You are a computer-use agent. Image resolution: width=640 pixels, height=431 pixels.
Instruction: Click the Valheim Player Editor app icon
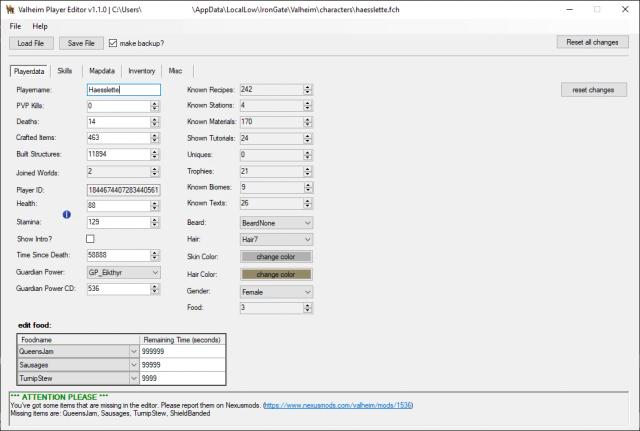tap(10, 9)
